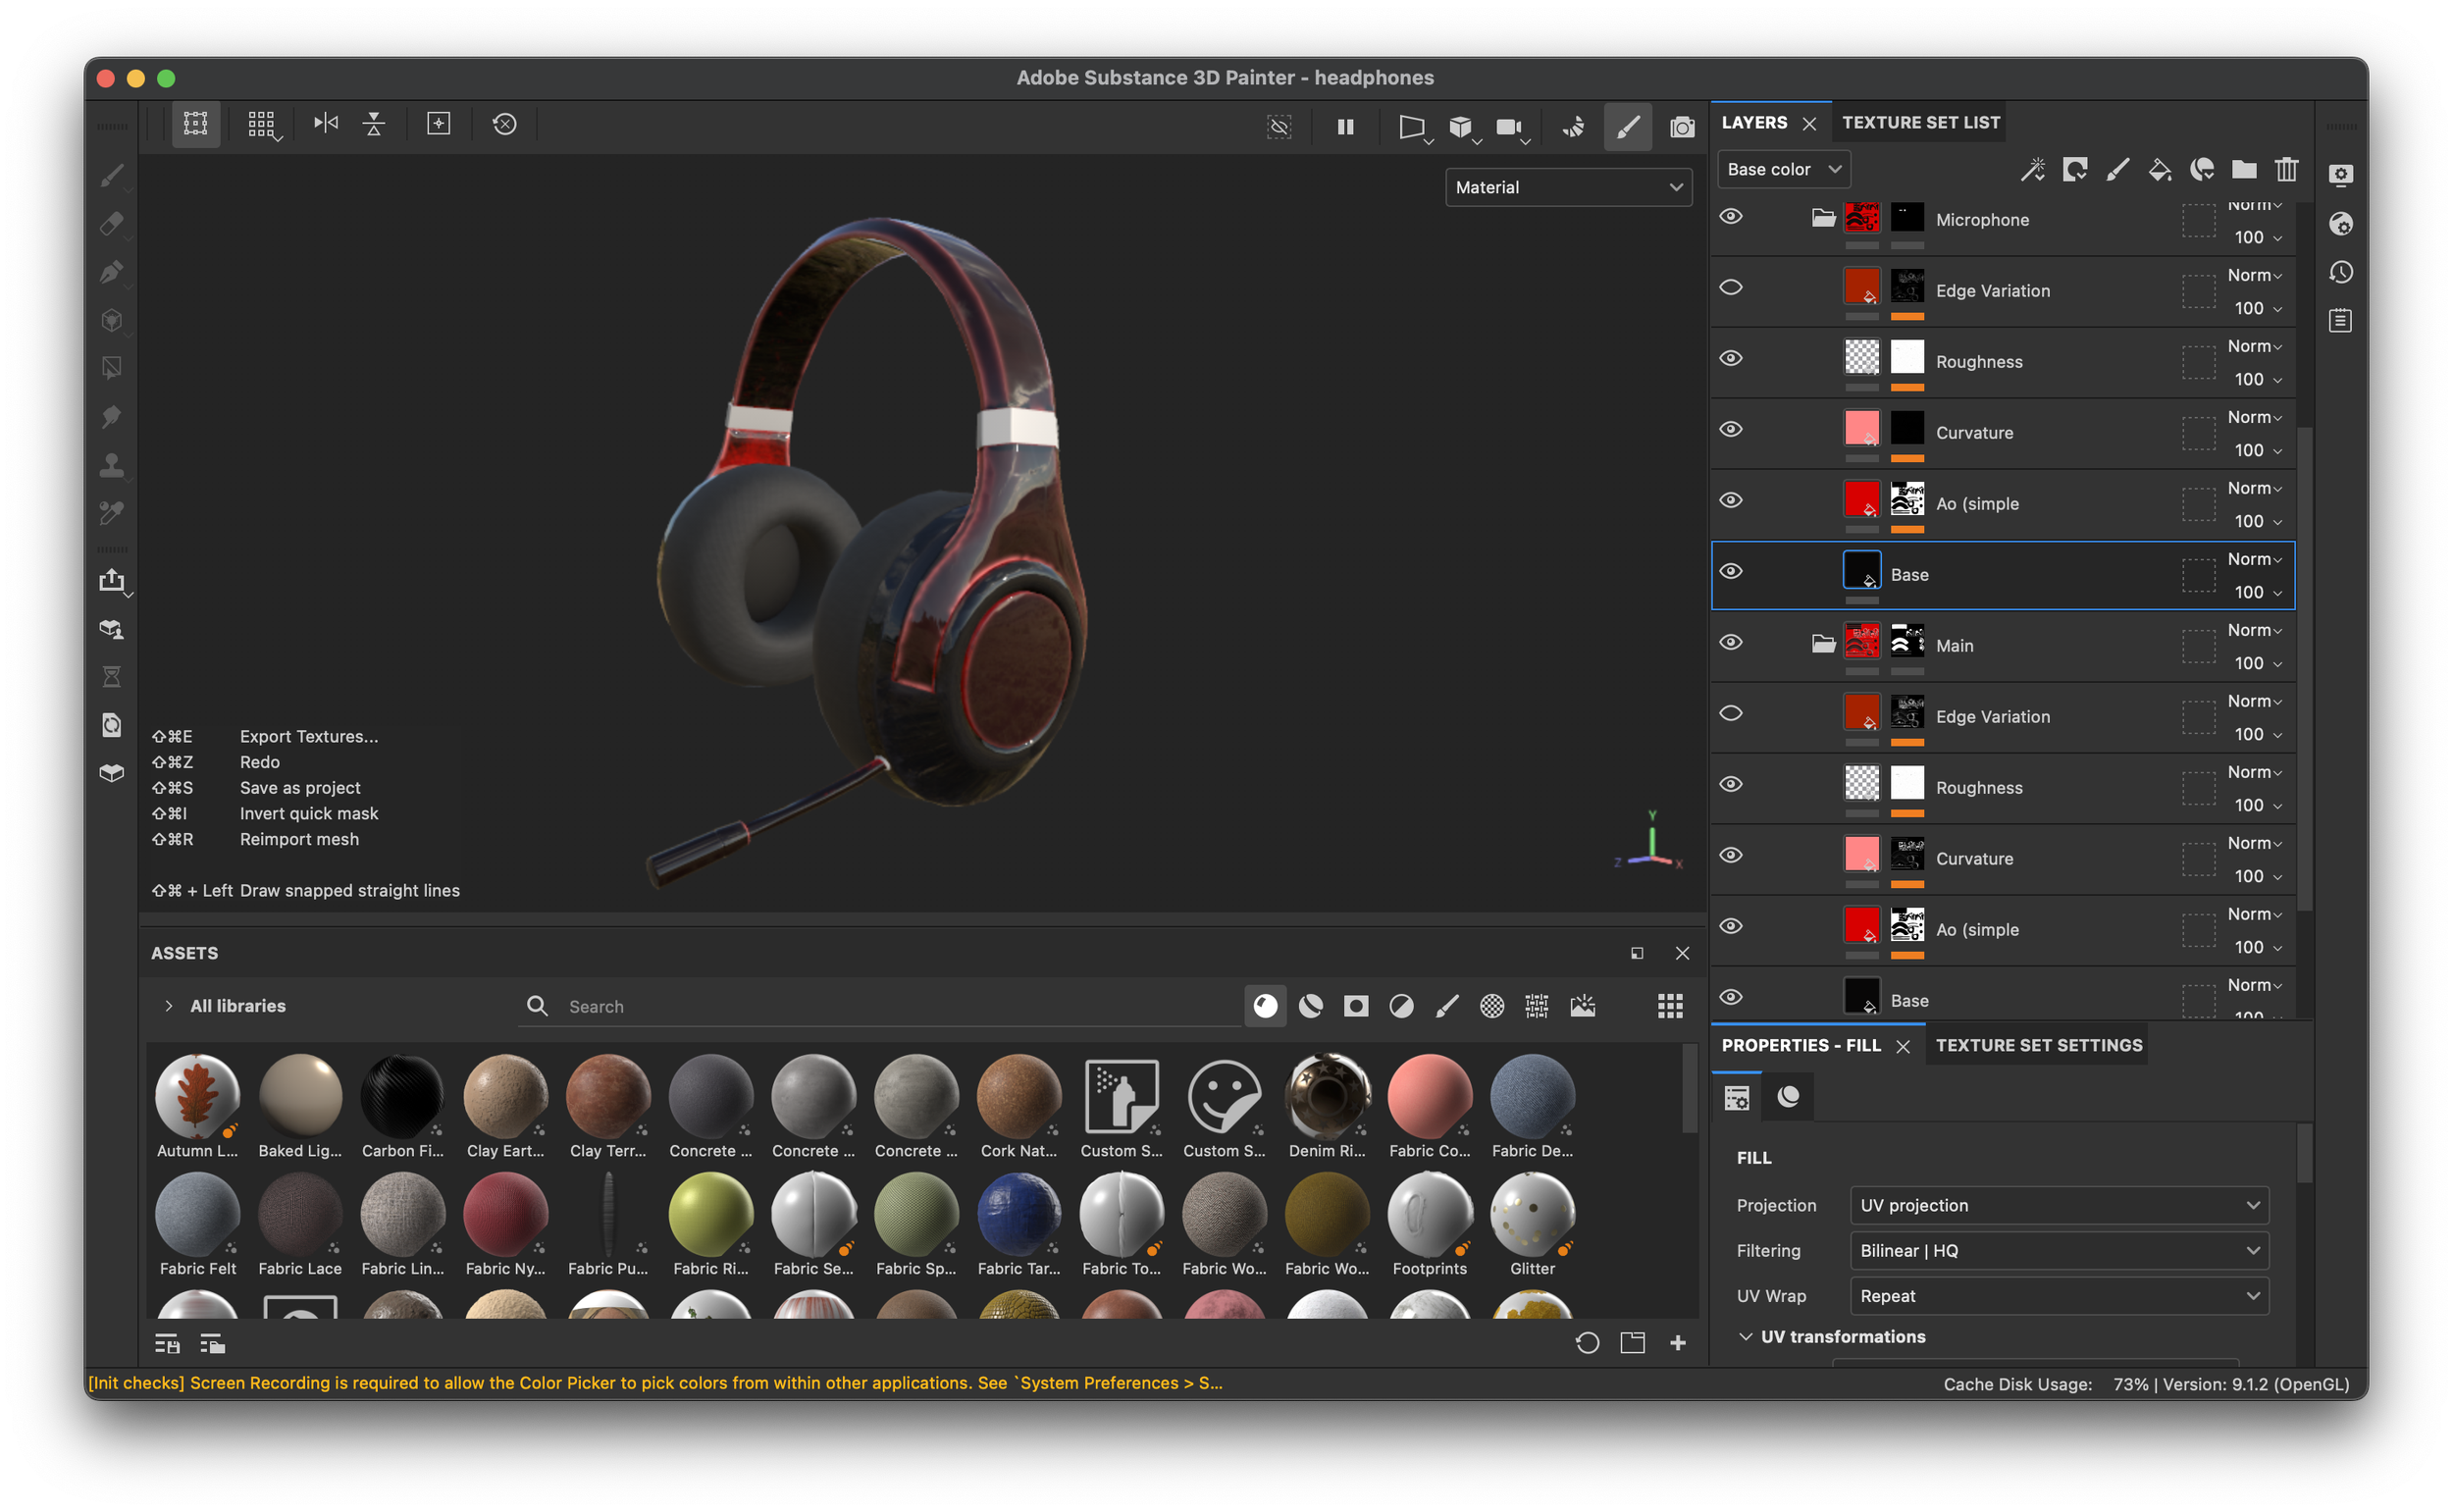
Task: Hide the Main folder layer
Action: point(1731,643)
